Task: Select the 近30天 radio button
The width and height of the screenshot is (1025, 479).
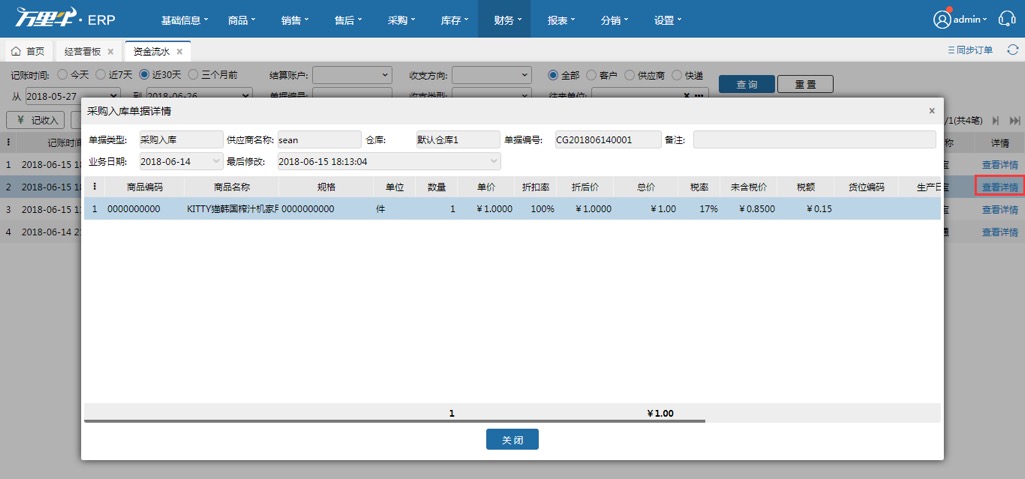Action: [144, 75]
